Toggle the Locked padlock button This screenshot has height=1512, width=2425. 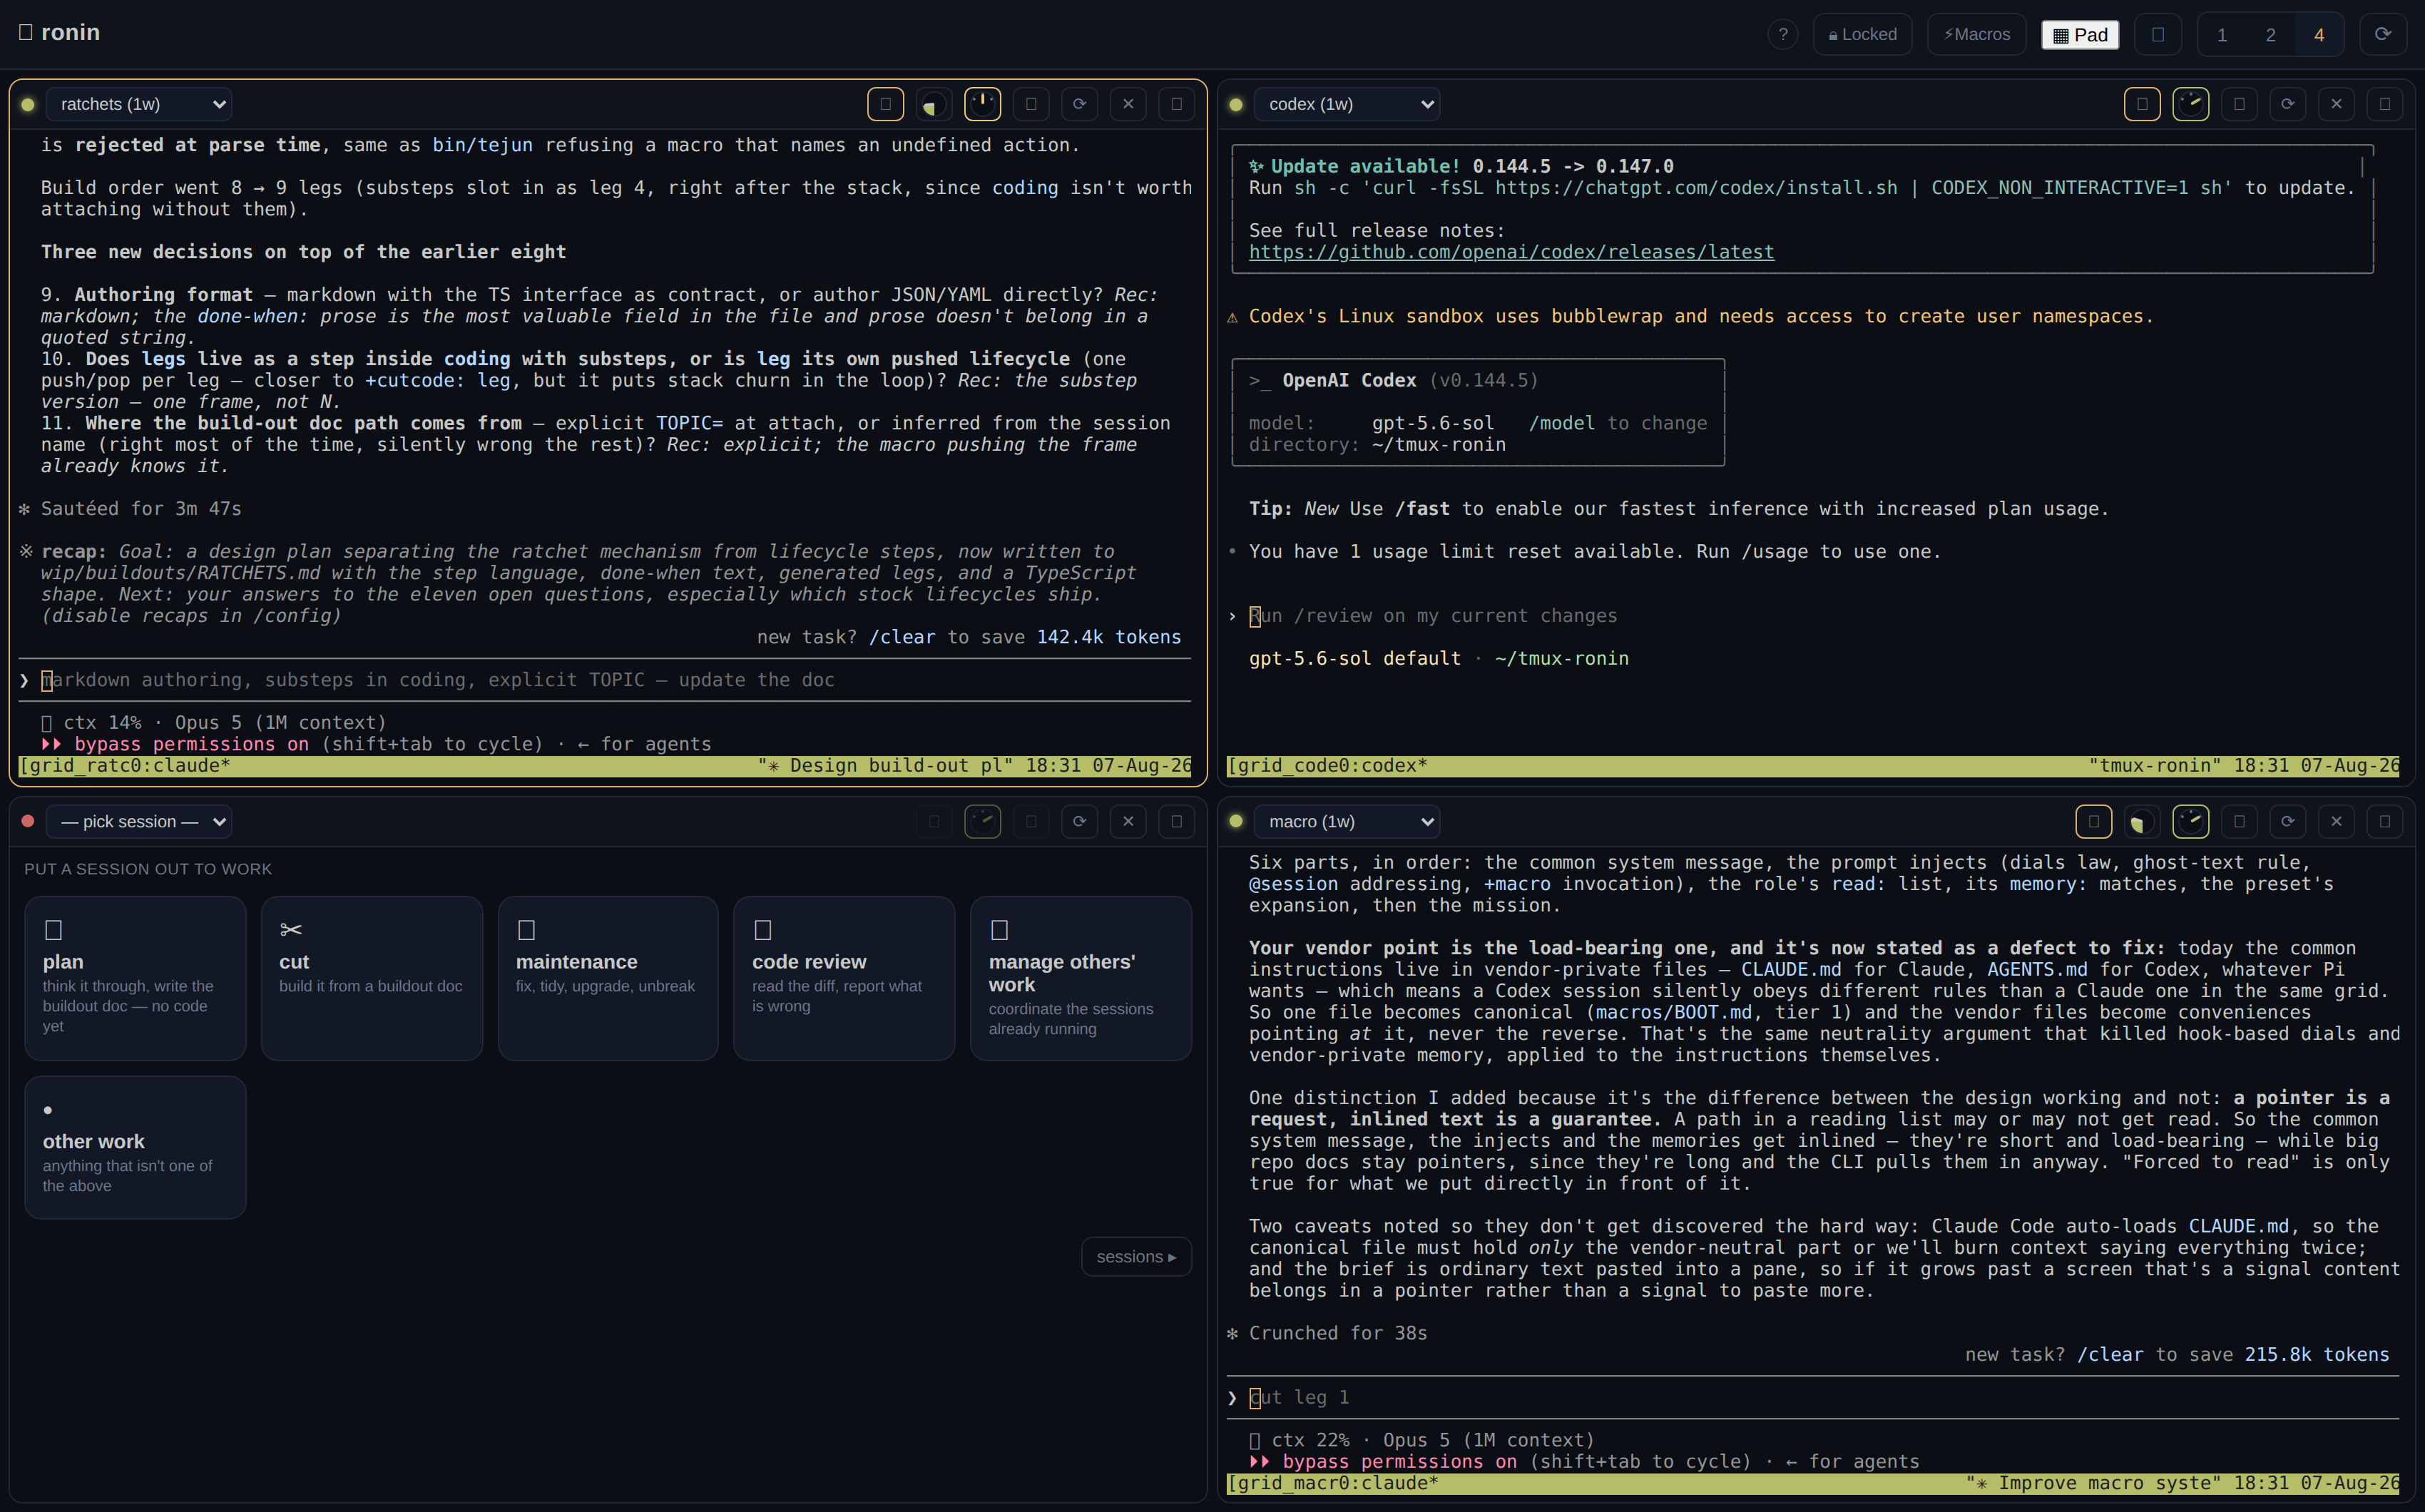click(1862, 34)
